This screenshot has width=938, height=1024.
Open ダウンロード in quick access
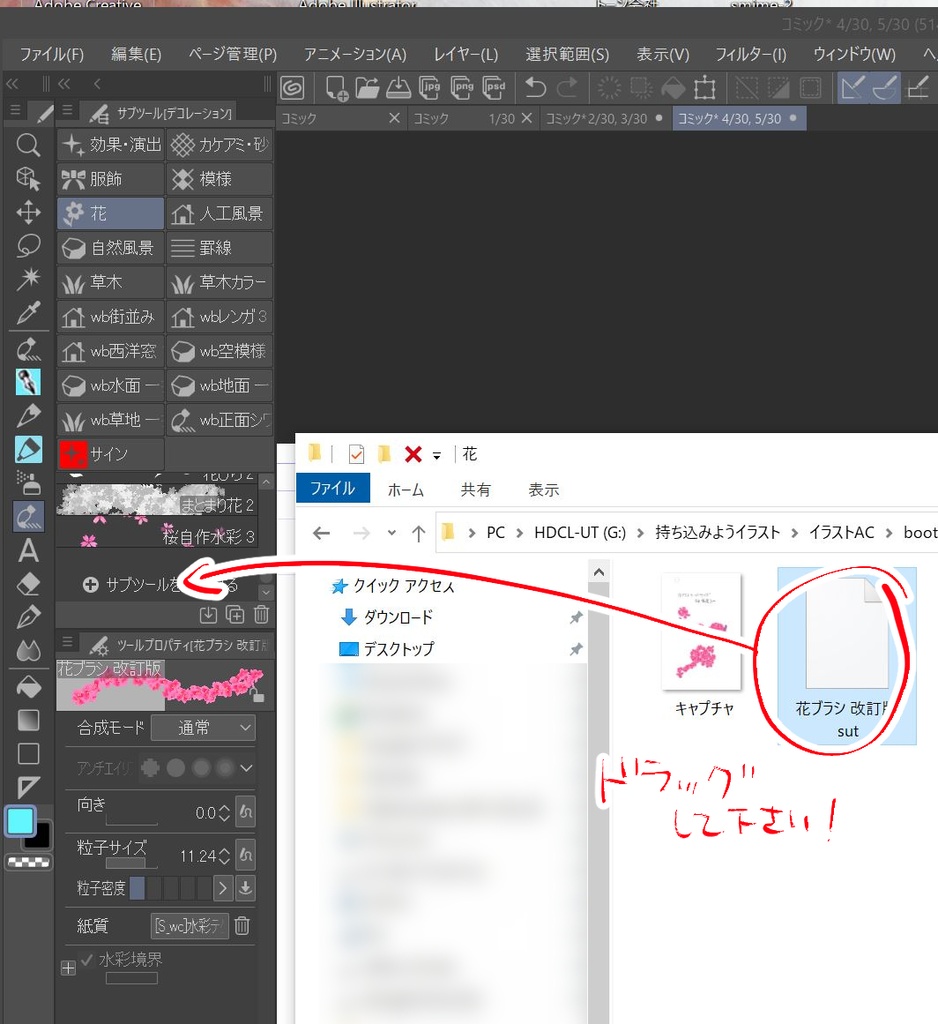pos(398,616)
